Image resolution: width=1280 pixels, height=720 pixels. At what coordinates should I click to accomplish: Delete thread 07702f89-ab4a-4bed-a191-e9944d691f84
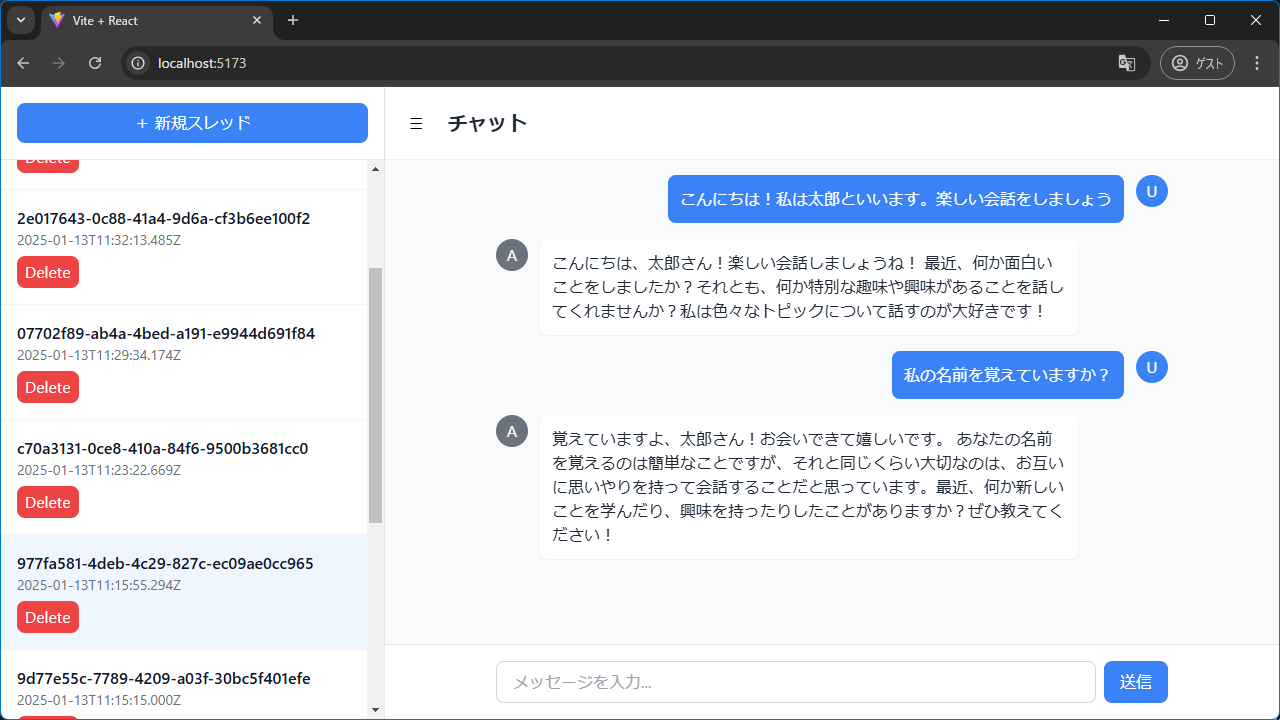click(48, 387)
